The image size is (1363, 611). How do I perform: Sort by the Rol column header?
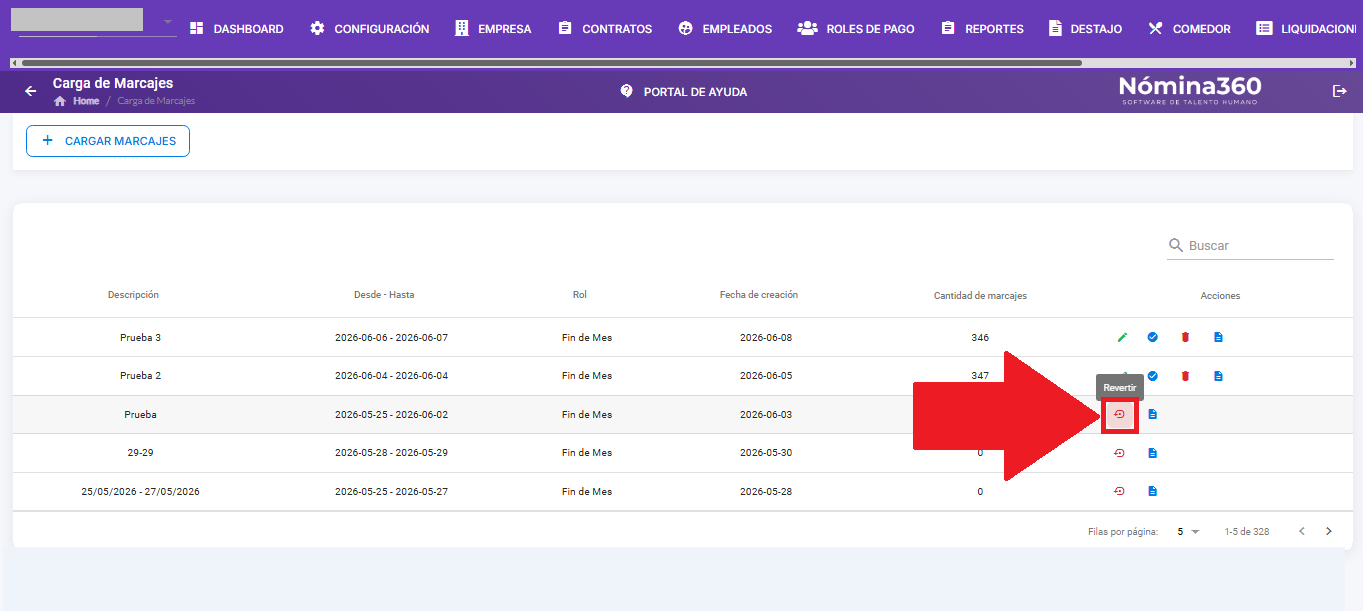click(x=580, y=295)
